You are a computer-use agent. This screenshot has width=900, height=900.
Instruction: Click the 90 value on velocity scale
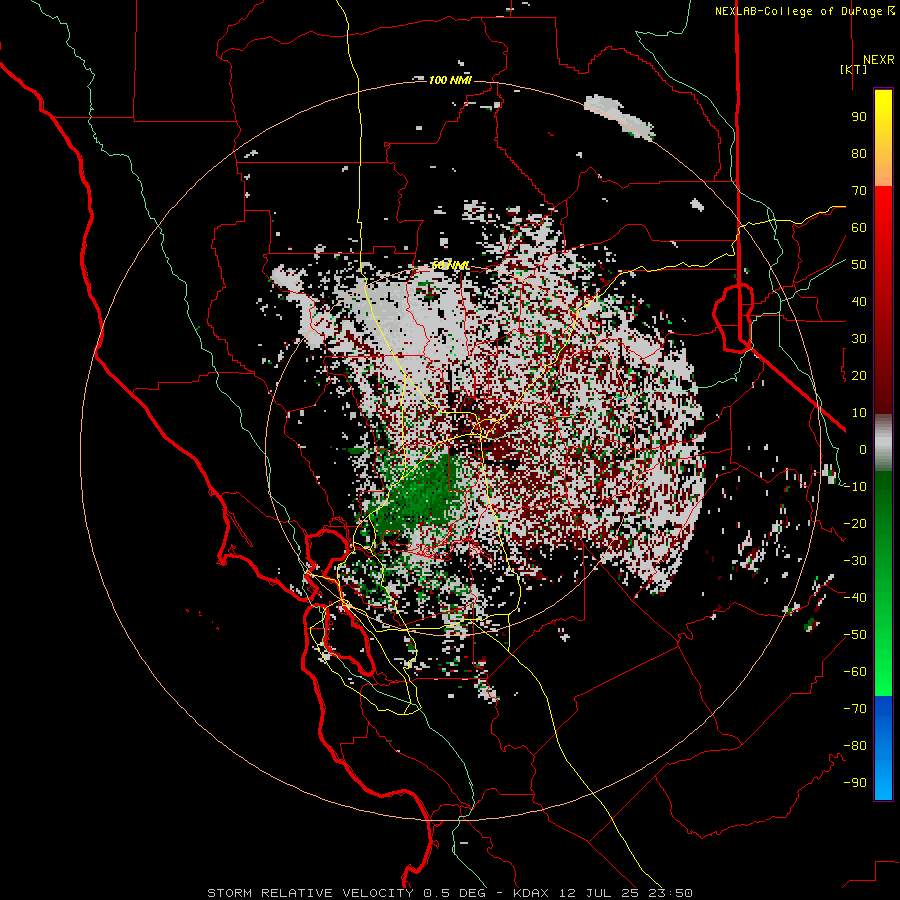859,117
